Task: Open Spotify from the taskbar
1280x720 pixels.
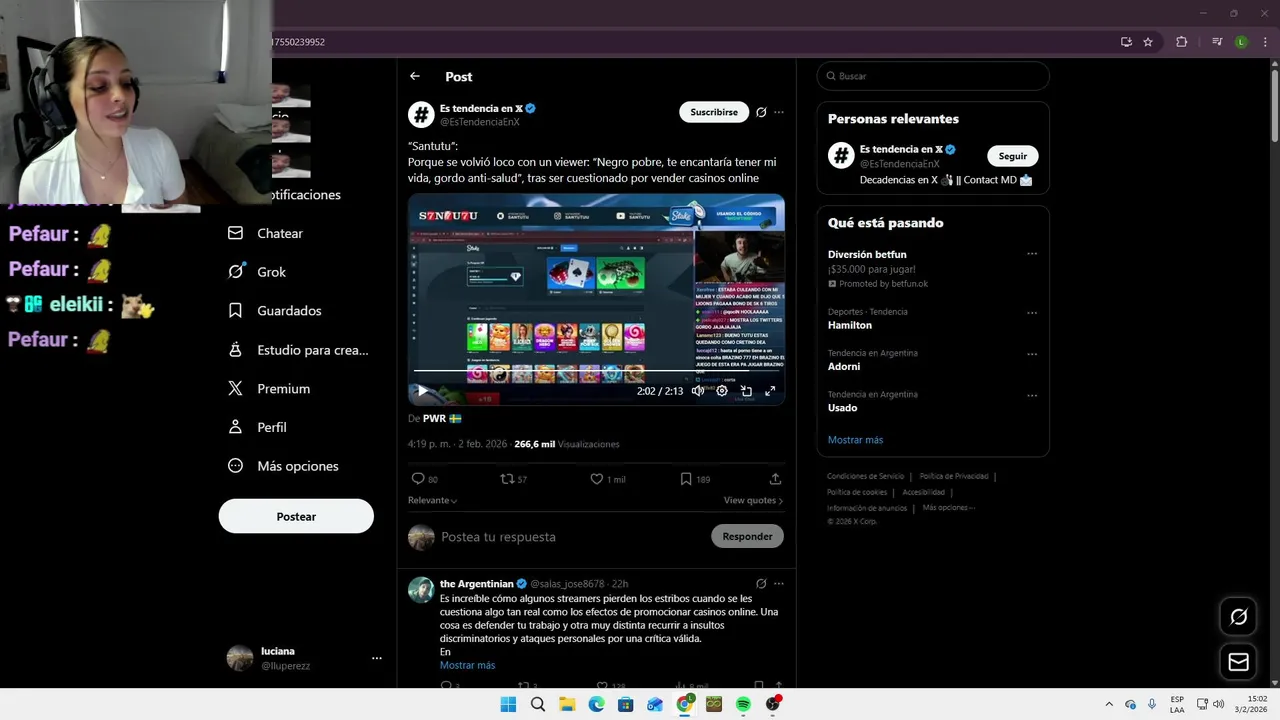Action: point(743,704)
